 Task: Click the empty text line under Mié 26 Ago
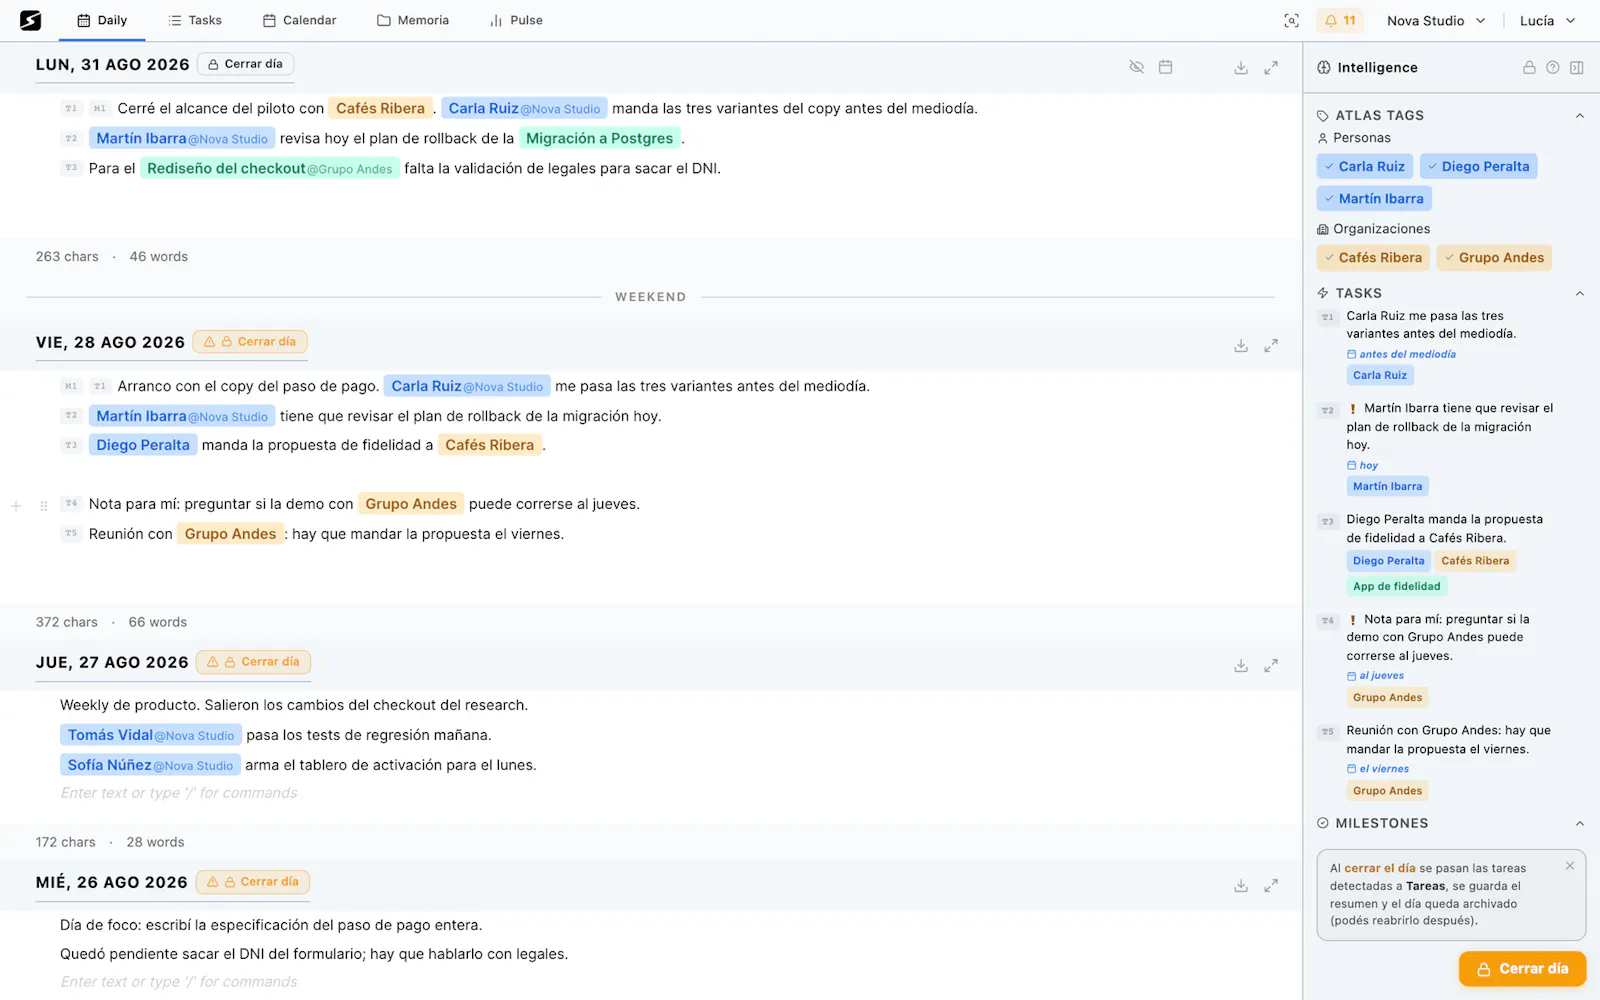tap(179, 982)
